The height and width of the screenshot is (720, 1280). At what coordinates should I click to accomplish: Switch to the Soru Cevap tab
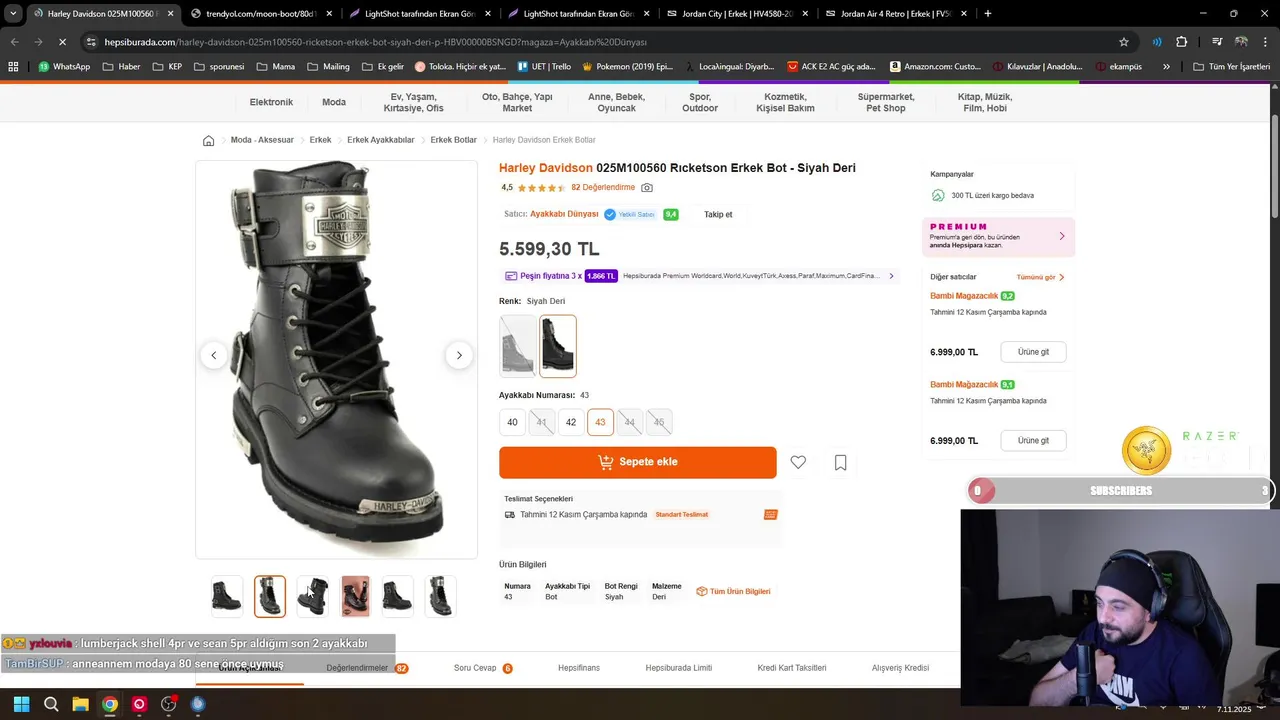483,668
